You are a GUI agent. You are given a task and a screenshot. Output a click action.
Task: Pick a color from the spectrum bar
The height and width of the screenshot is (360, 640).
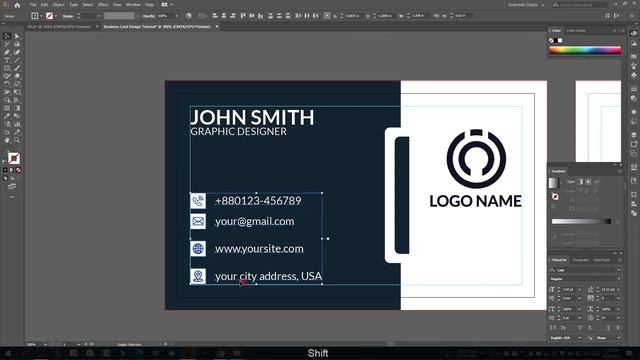click(585, 51)
